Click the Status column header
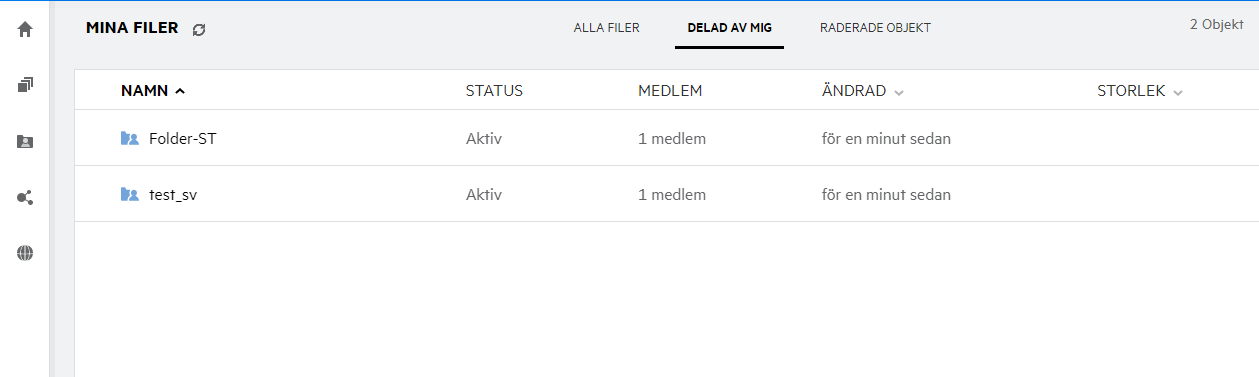 point(494,91)
